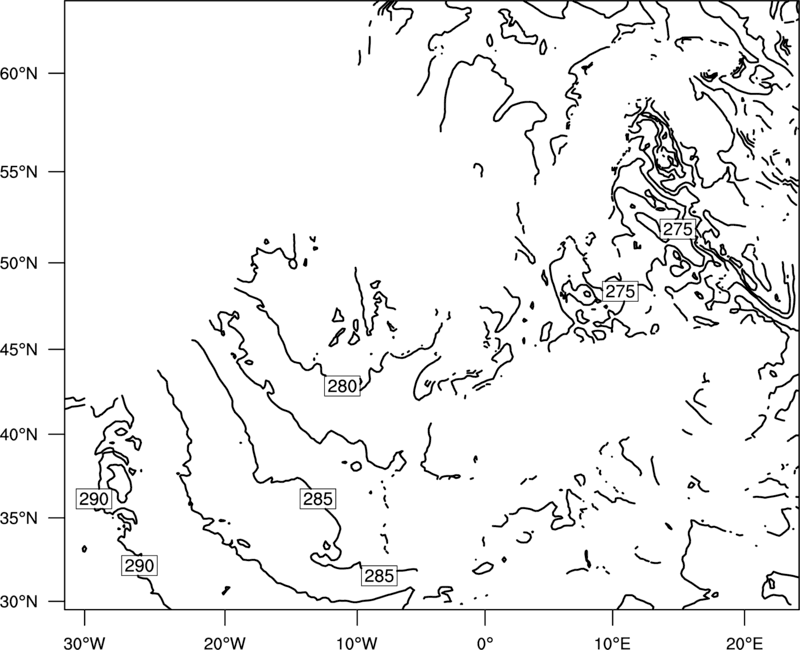Select the upper 275 contour label
This screenshot has height=650, width=800.
pos(678,229)
